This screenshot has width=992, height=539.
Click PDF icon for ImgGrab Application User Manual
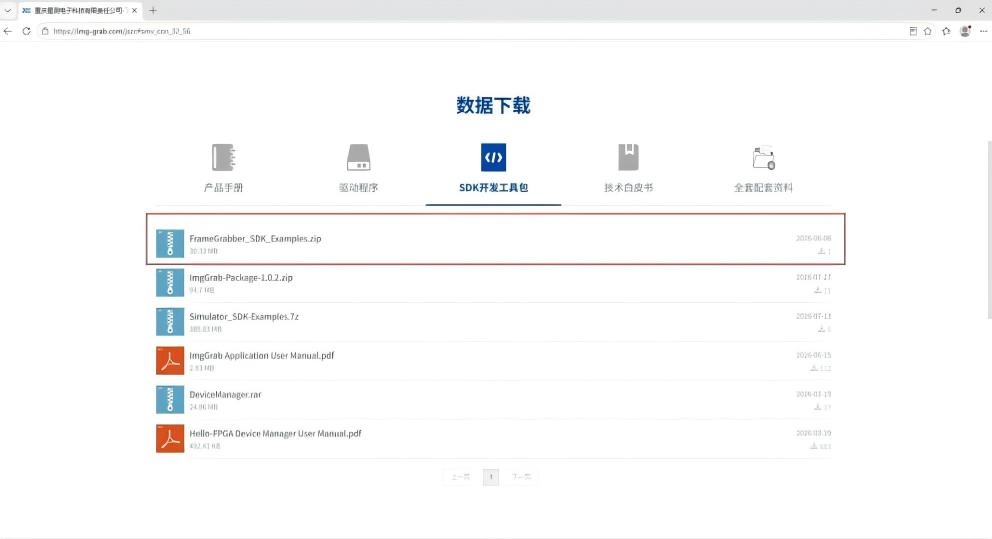point(170,361)
